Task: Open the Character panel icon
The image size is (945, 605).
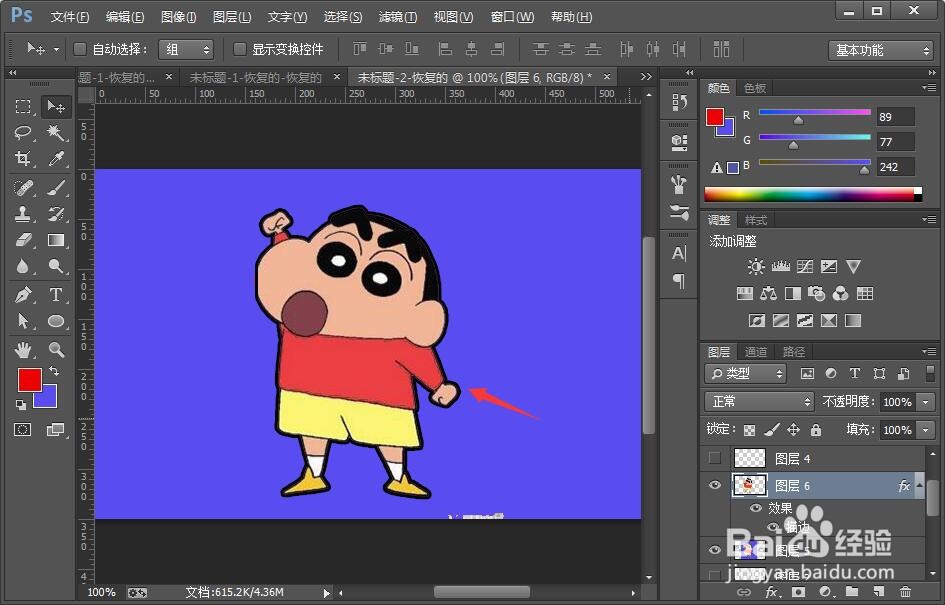Action: (679, 254)
